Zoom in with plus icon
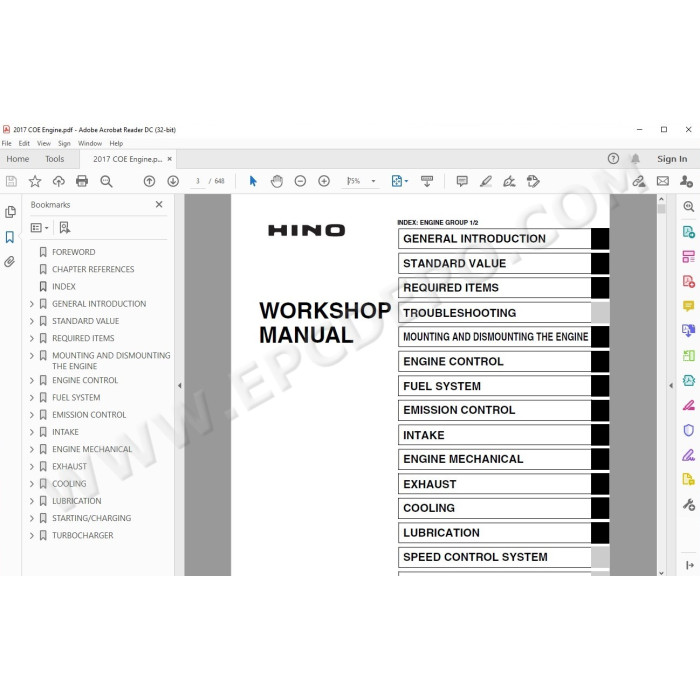The width and height of the screenshot is (700, 700). (x=324, y=181)
